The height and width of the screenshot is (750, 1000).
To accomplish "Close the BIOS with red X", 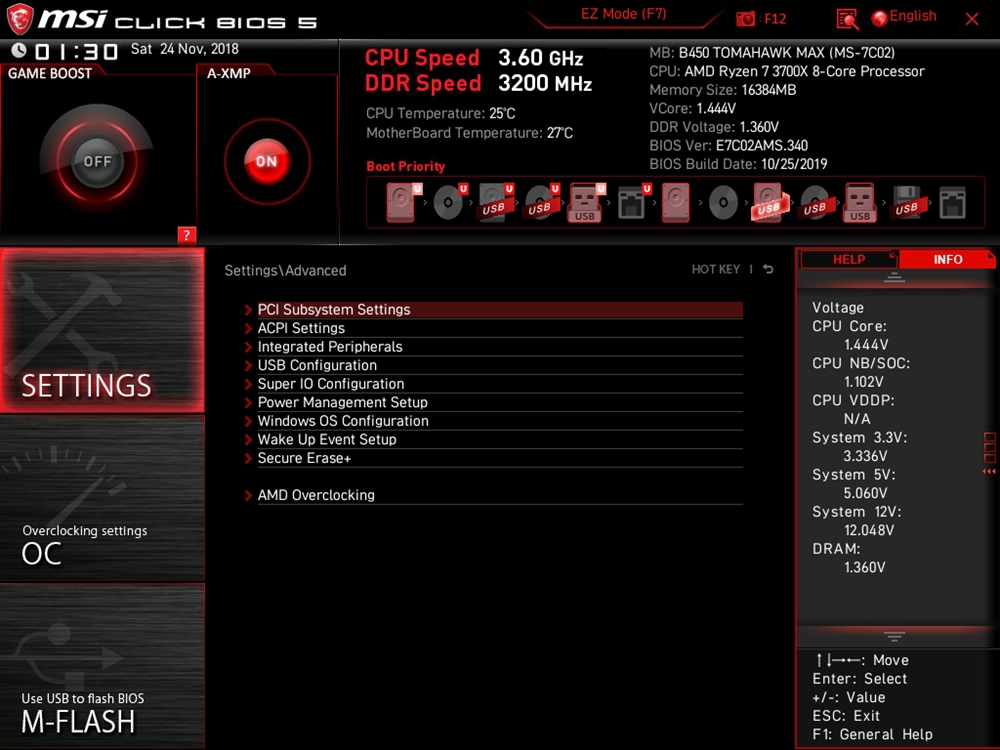I will coord(972,19).
